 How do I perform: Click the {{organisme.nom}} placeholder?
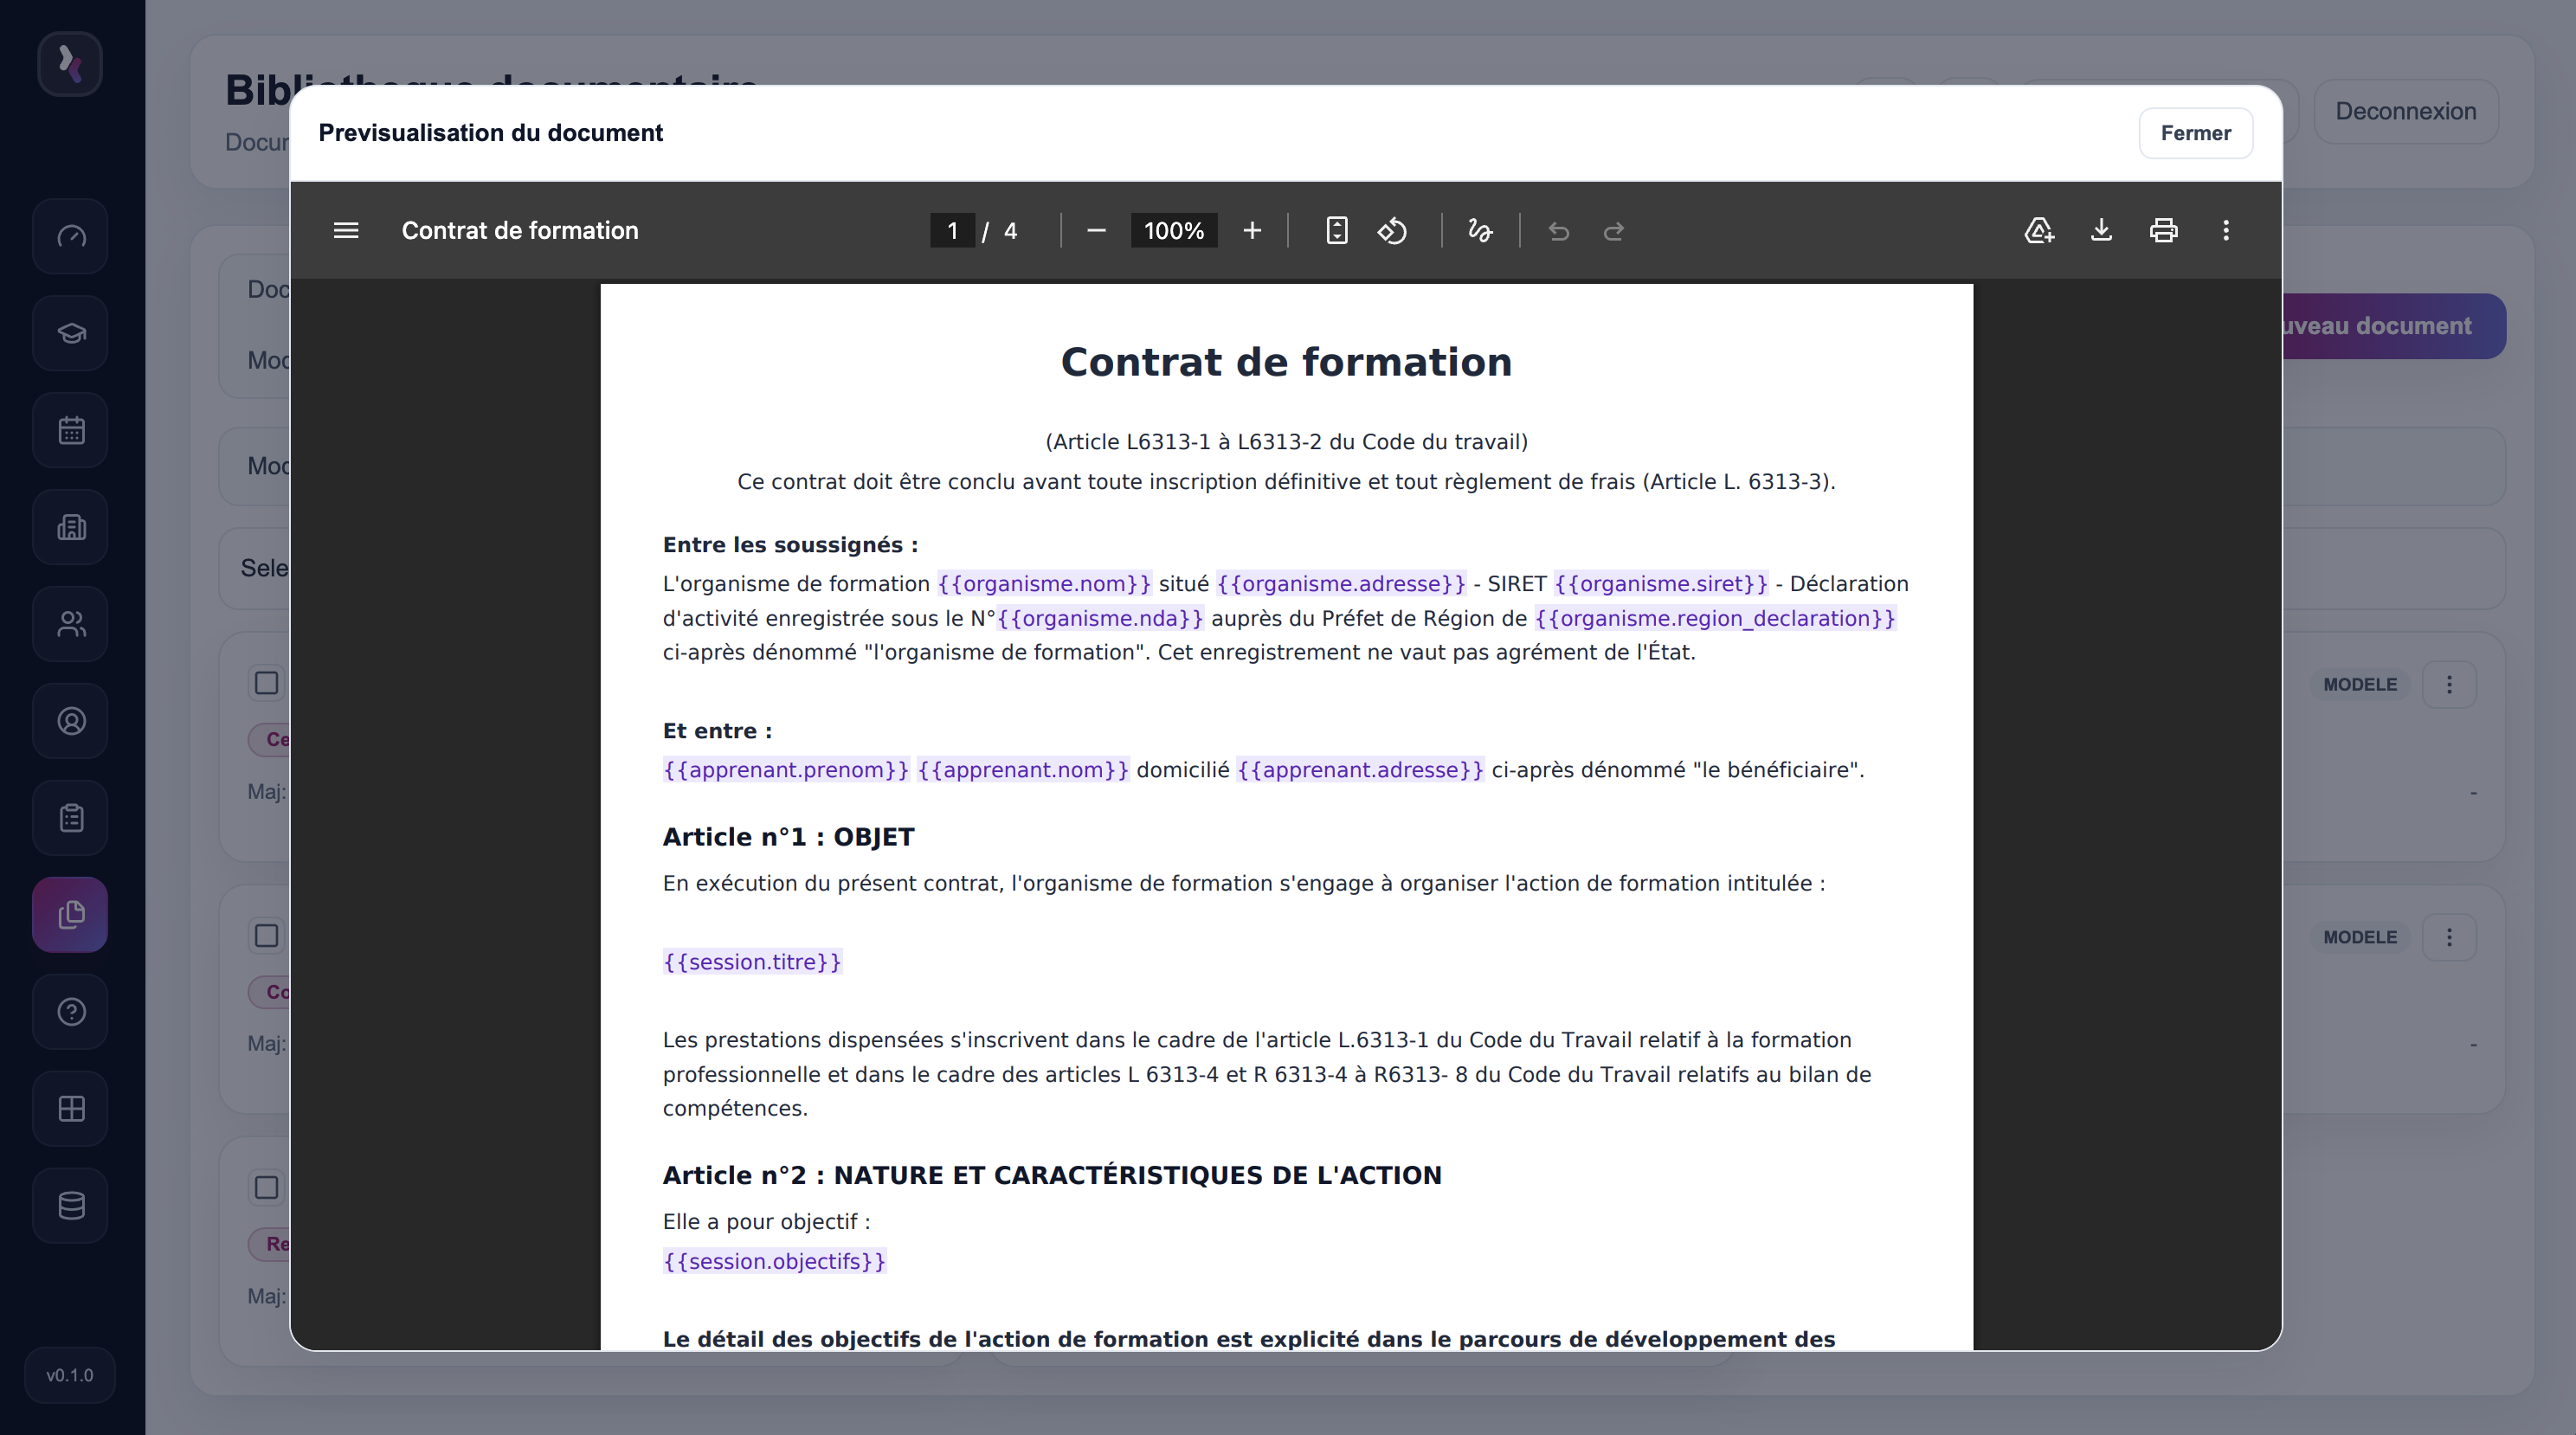[1044, 584]
